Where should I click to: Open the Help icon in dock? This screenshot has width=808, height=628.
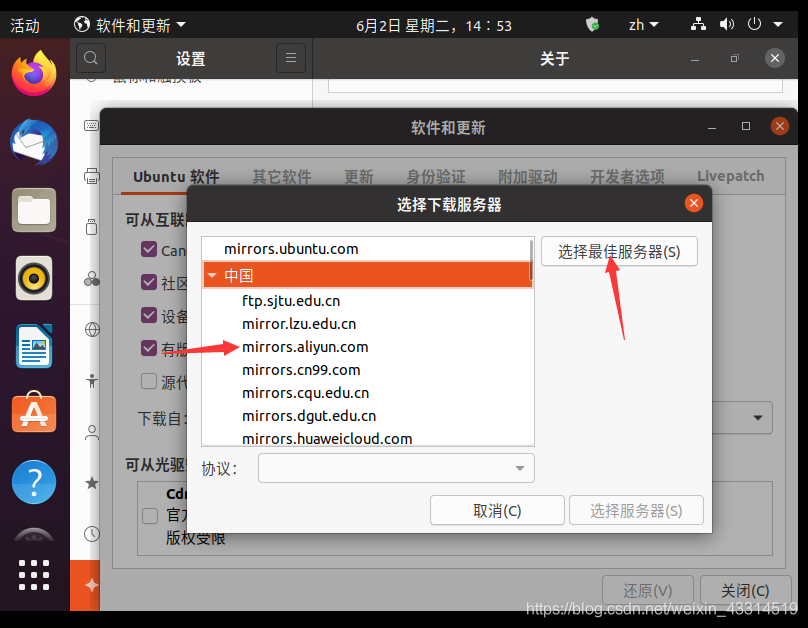pos(34,482)
